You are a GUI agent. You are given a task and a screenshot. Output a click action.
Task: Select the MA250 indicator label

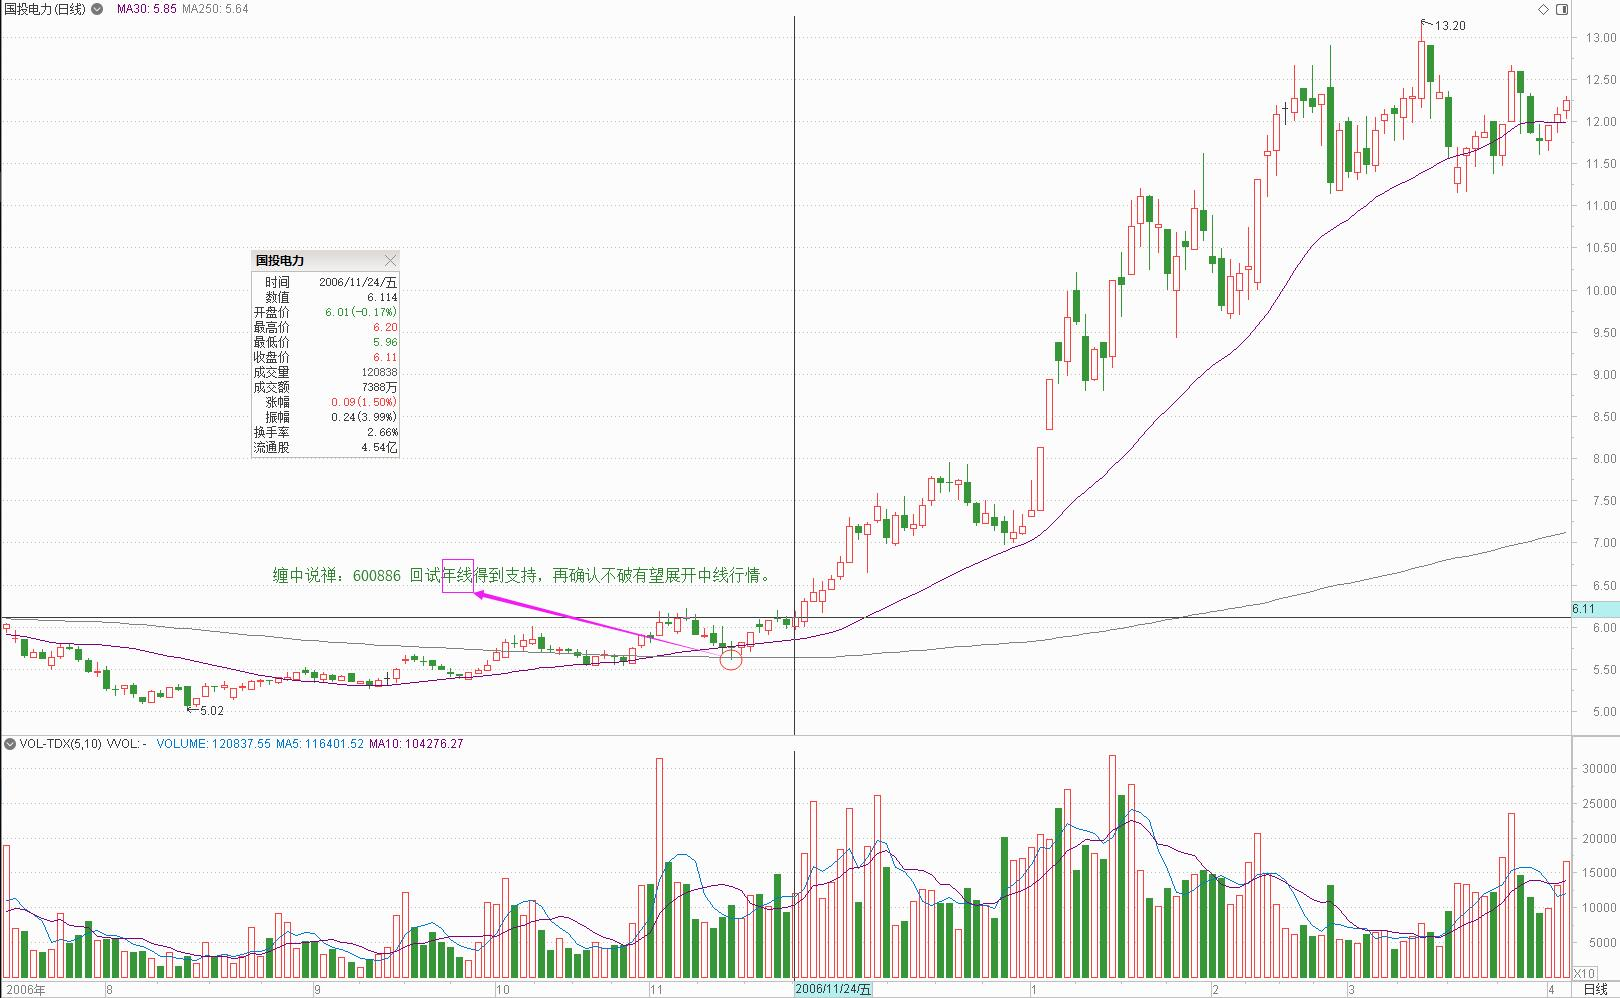pyautogui.click(x=215, y=9)
